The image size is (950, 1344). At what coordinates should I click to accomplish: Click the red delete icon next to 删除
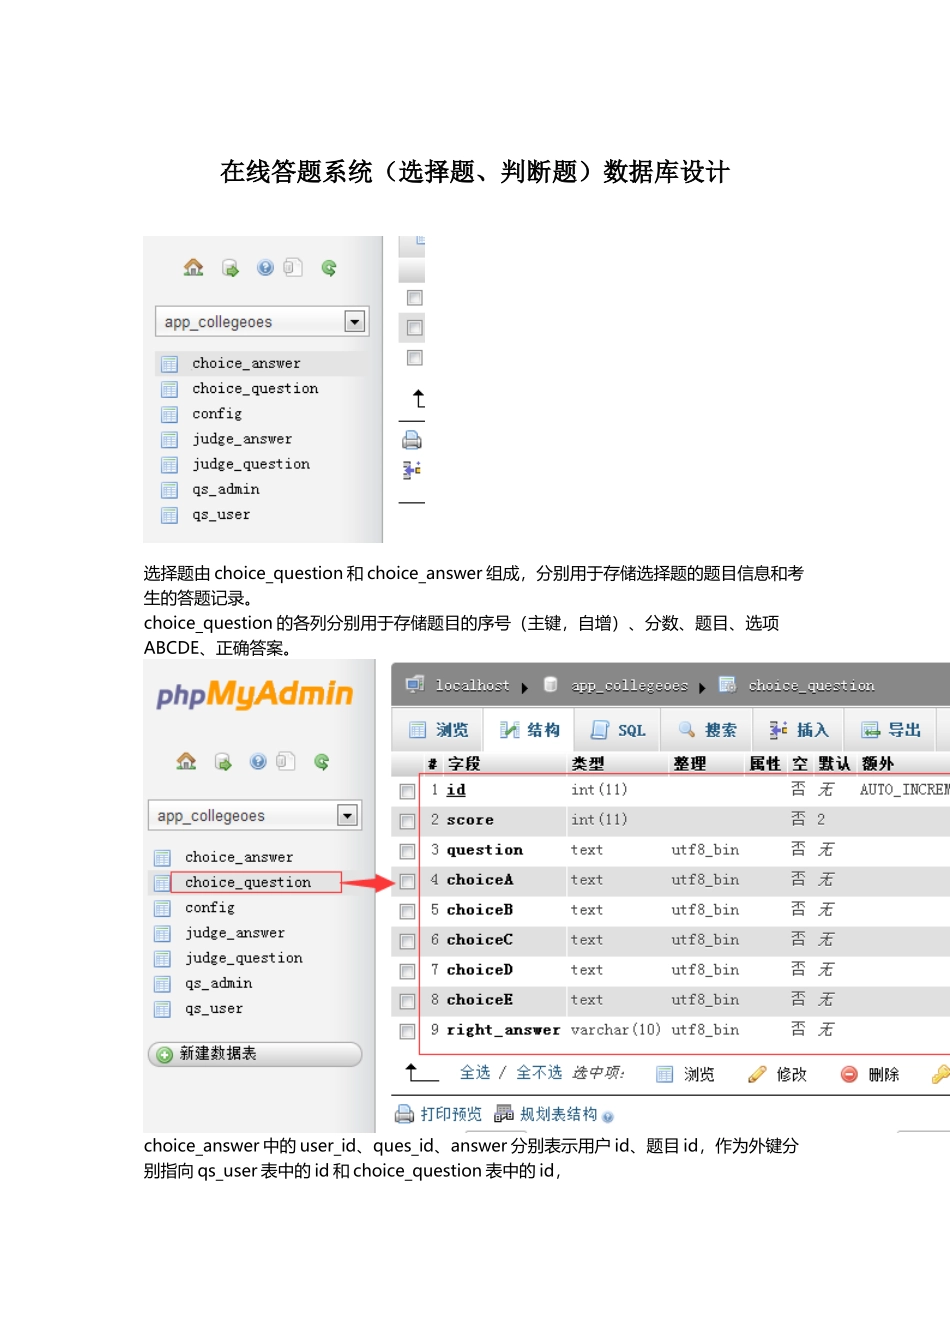click(x=849, y=1074)
